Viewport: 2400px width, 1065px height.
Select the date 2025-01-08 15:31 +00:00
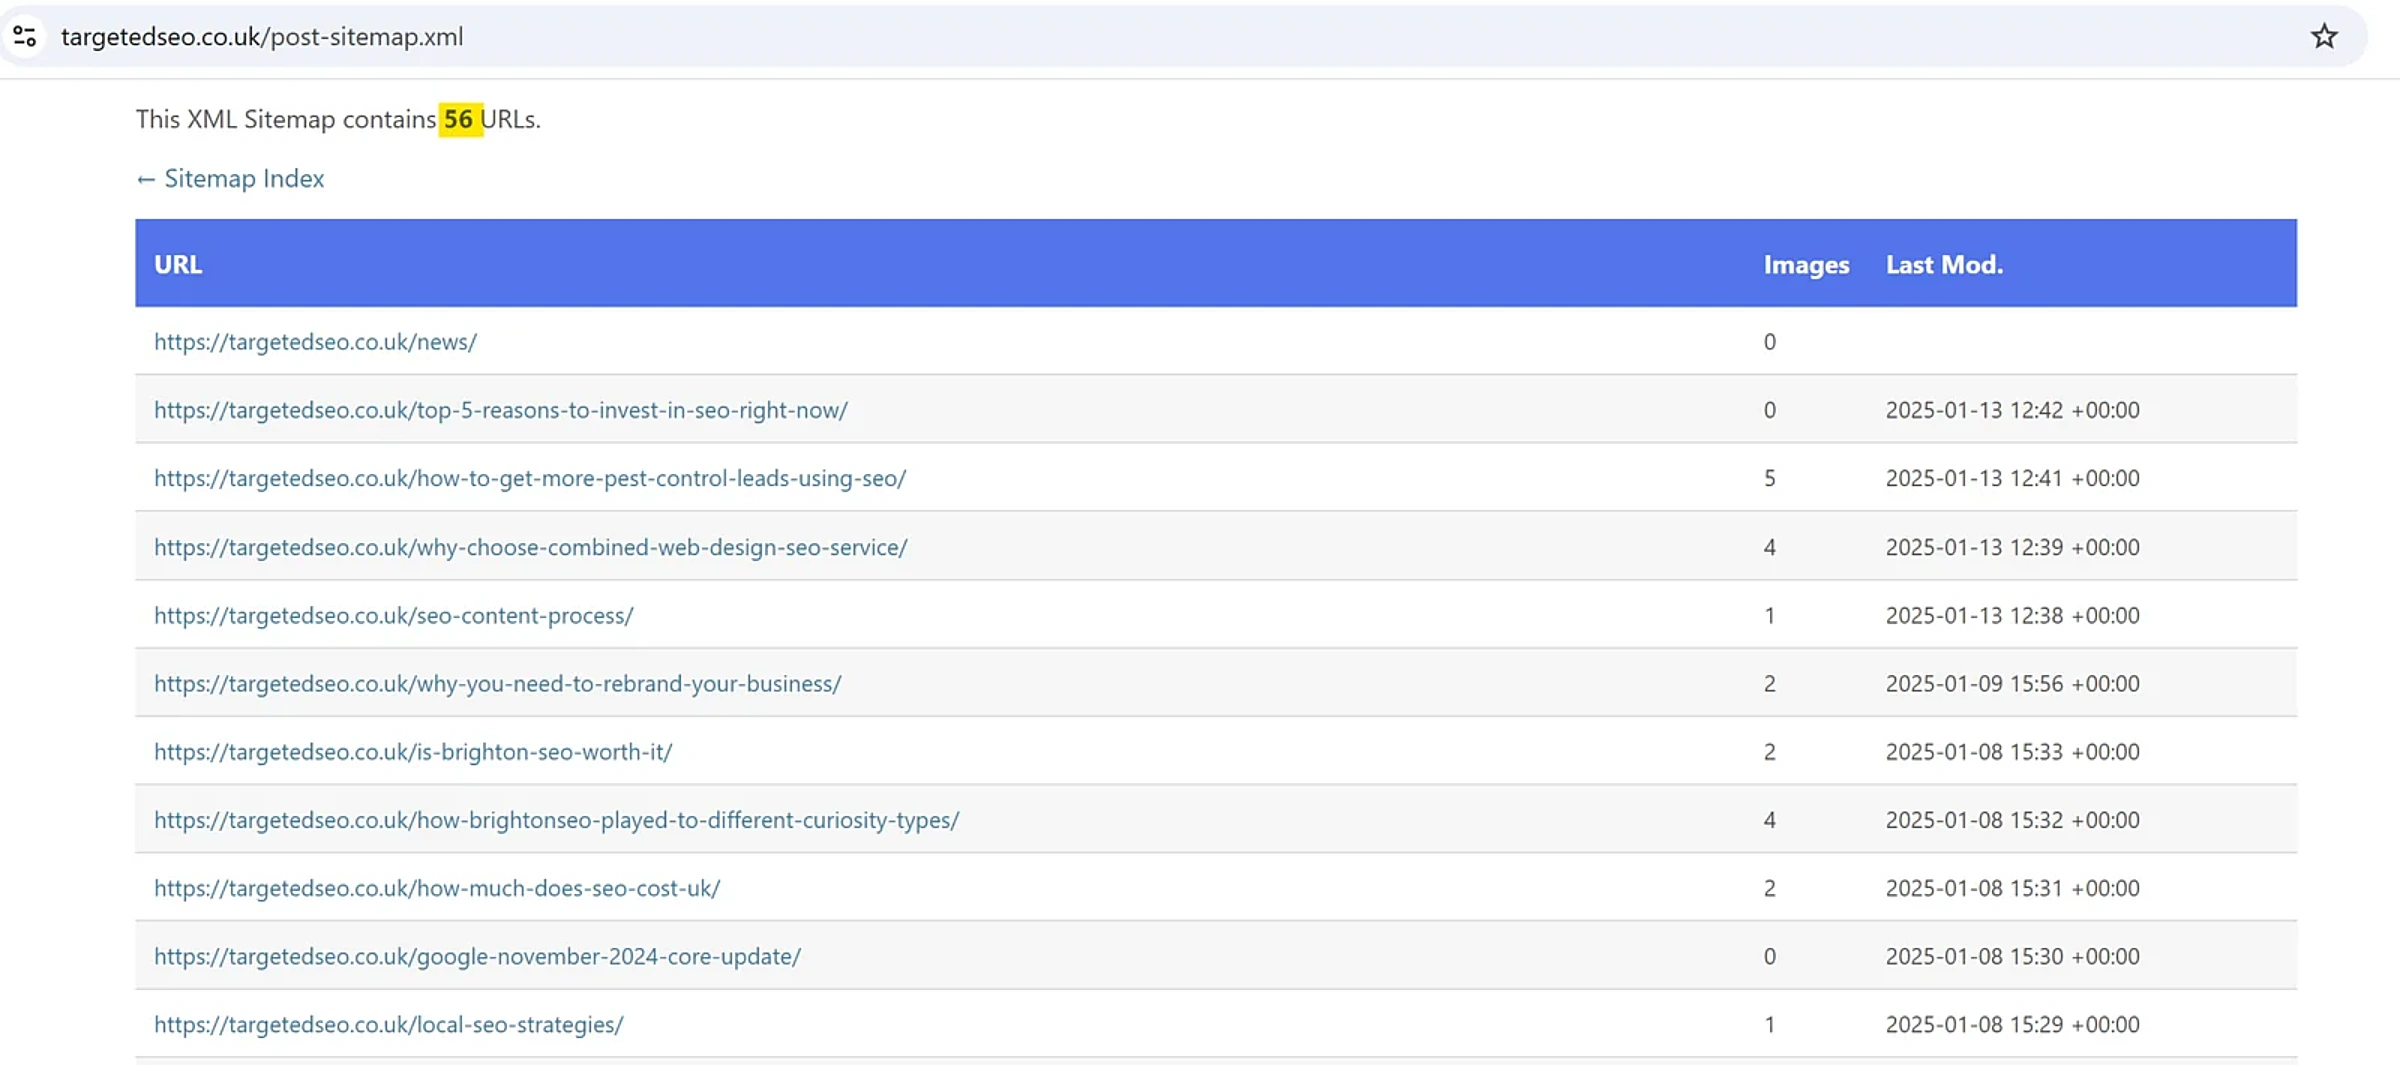click(2012, 888)
